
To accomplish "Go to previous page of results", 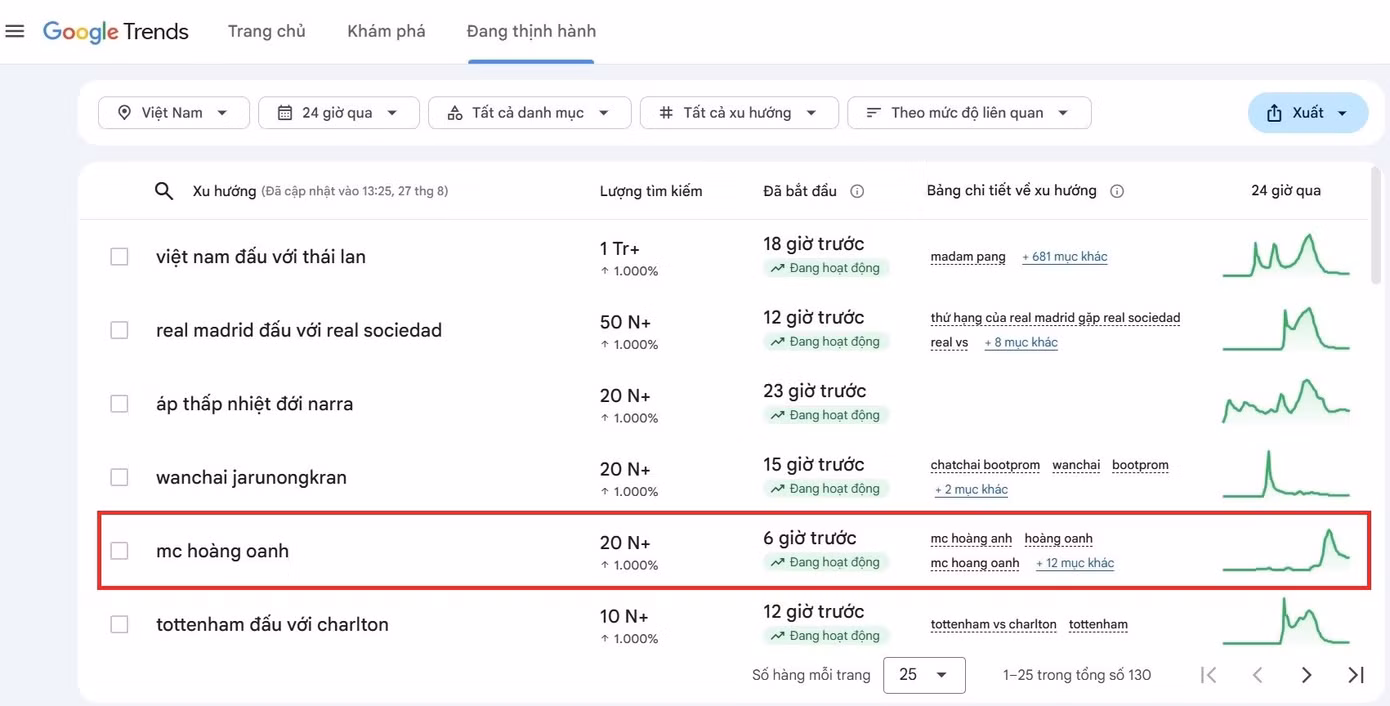I will (x=1258, y=675).
